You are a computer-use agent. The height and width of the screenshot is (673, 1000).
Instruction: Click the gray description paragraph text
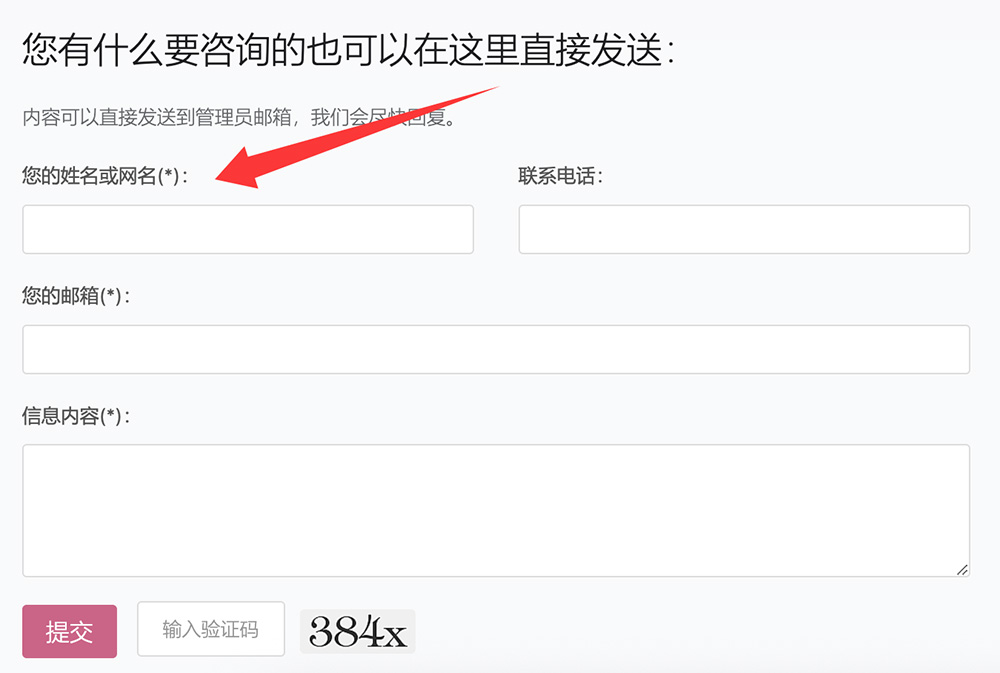(x=239, y=117)
